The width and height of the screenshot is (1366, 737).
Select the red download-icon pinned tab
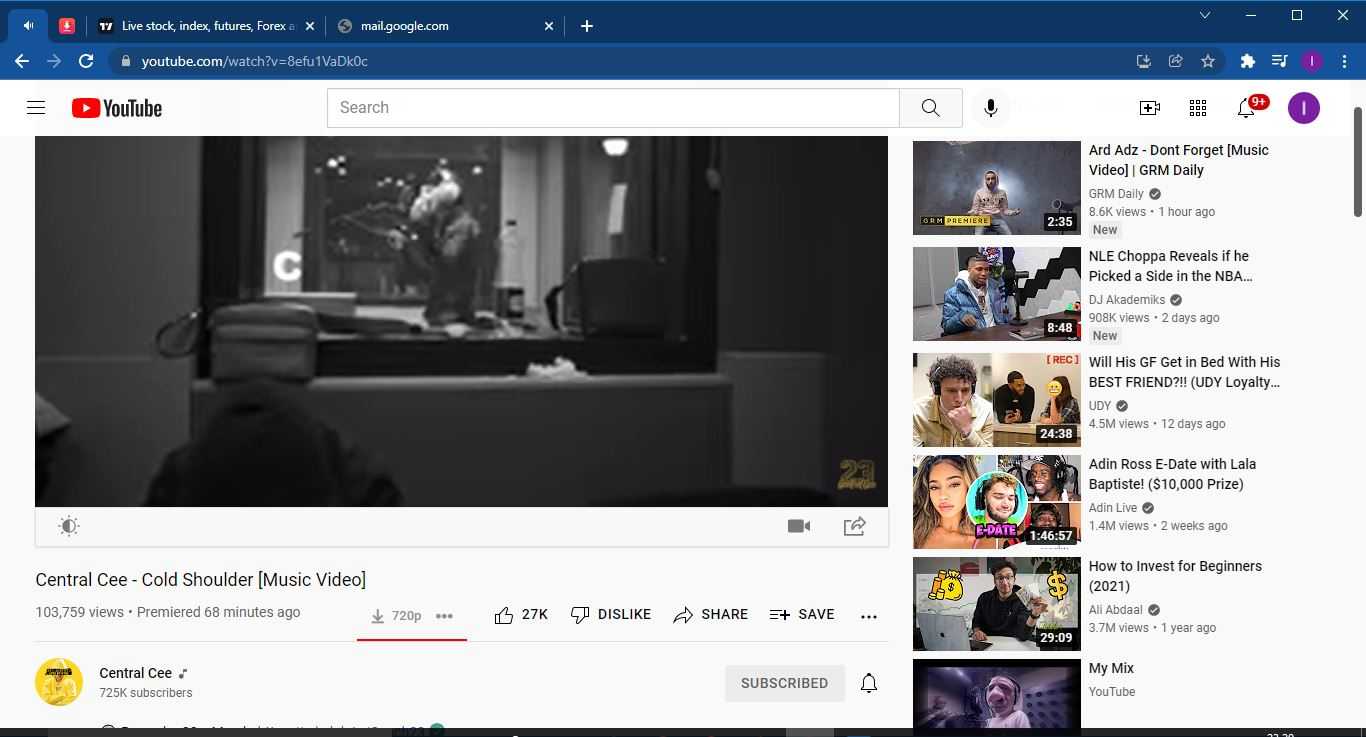pos(67,26)
